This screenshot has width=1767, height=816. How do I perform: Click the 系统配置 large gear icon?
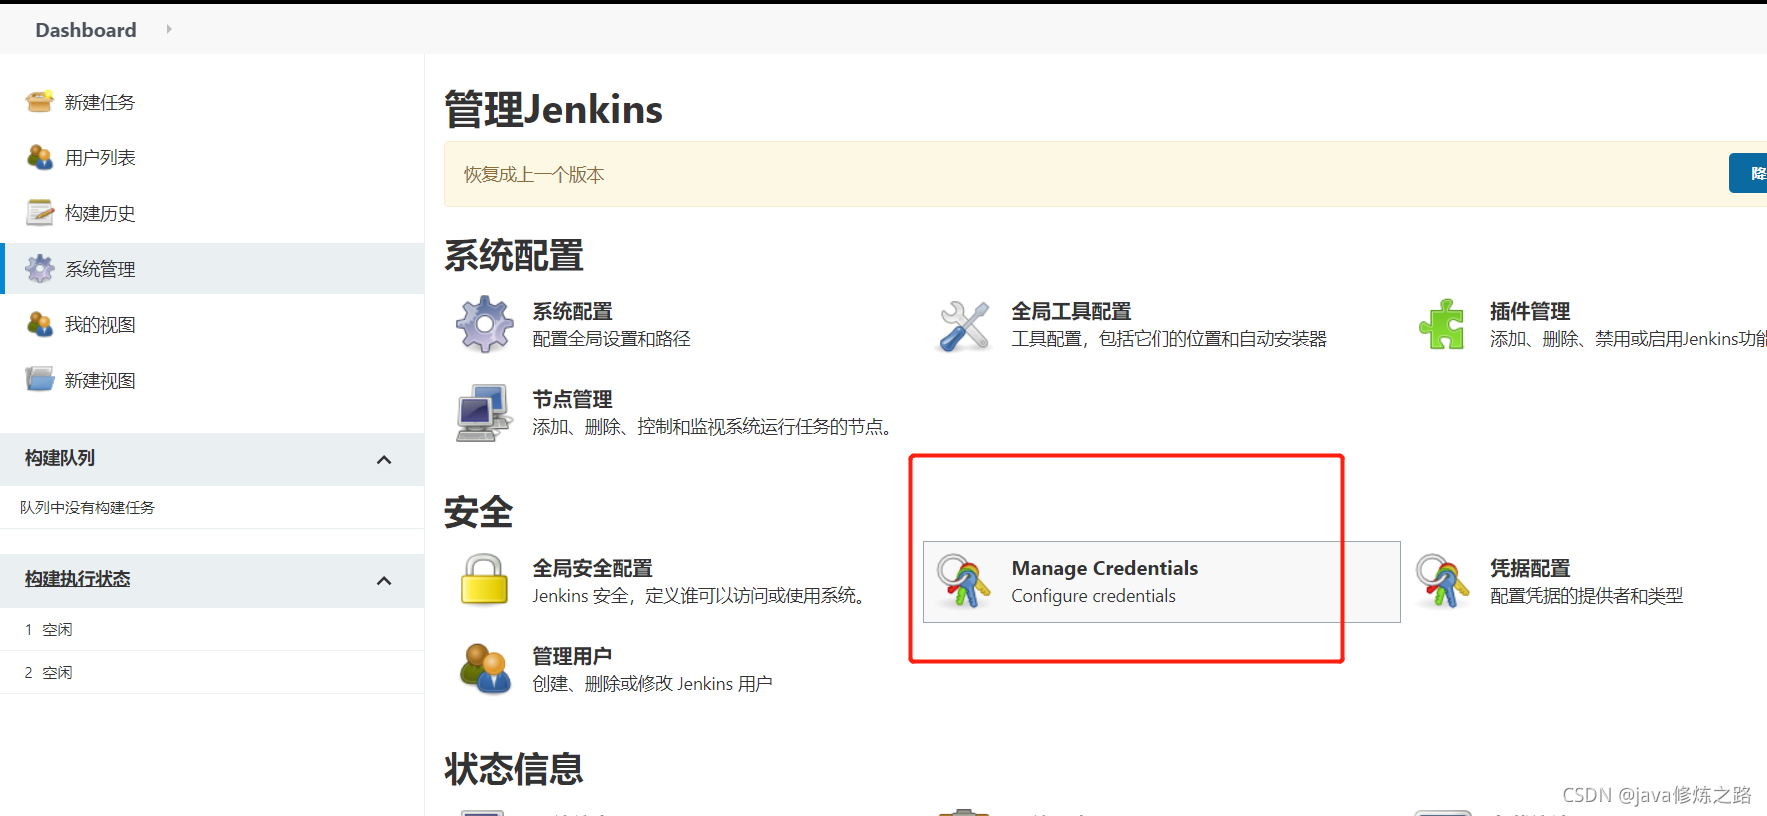[485, 324]
